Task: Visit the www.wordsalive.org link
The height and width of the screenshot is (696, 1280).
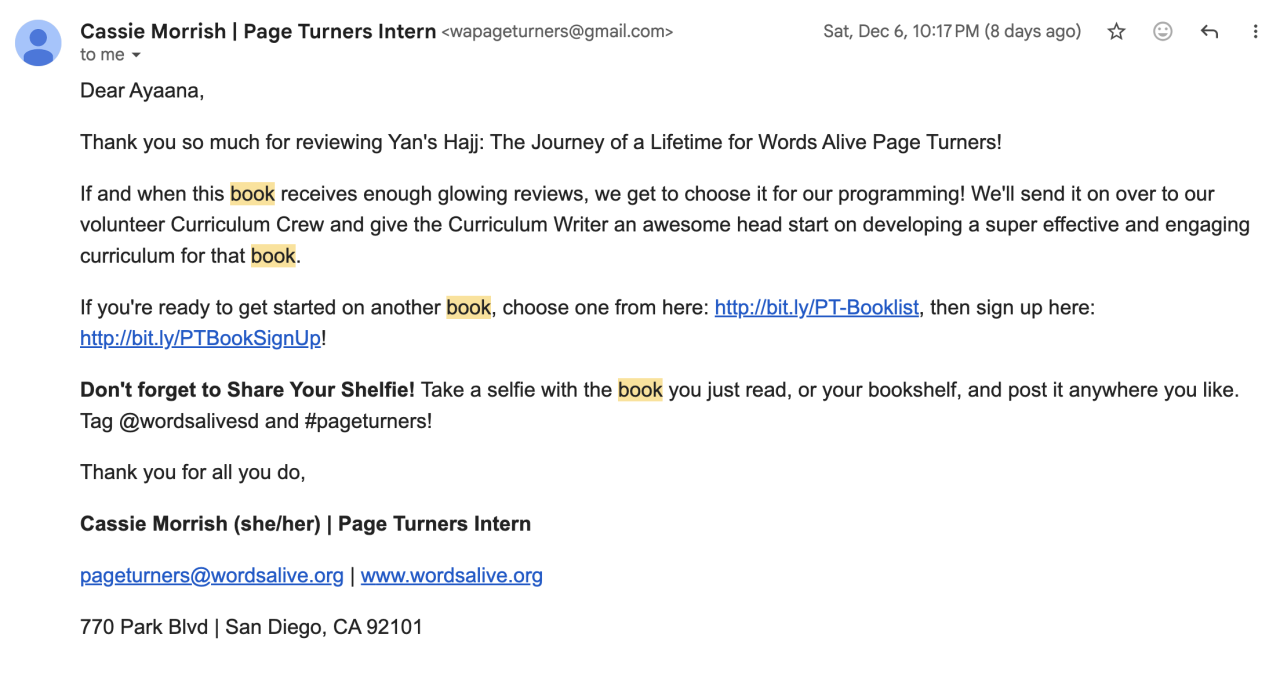Action: (451, 576)
